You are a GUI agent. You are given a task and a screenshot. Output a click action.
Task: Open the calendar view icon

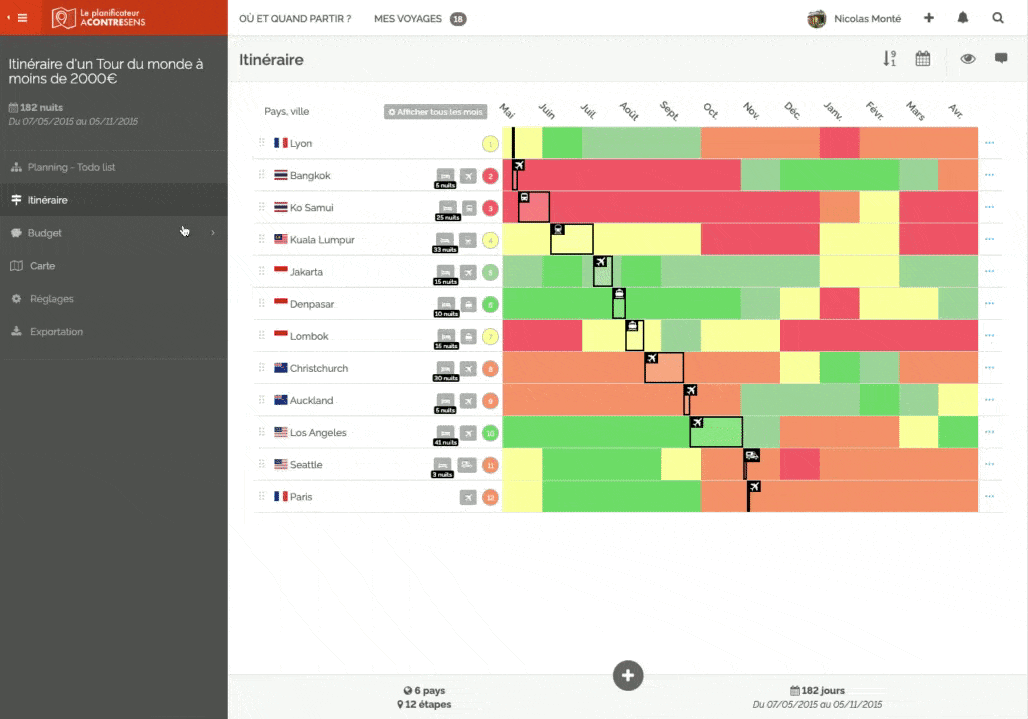[922, 58]
